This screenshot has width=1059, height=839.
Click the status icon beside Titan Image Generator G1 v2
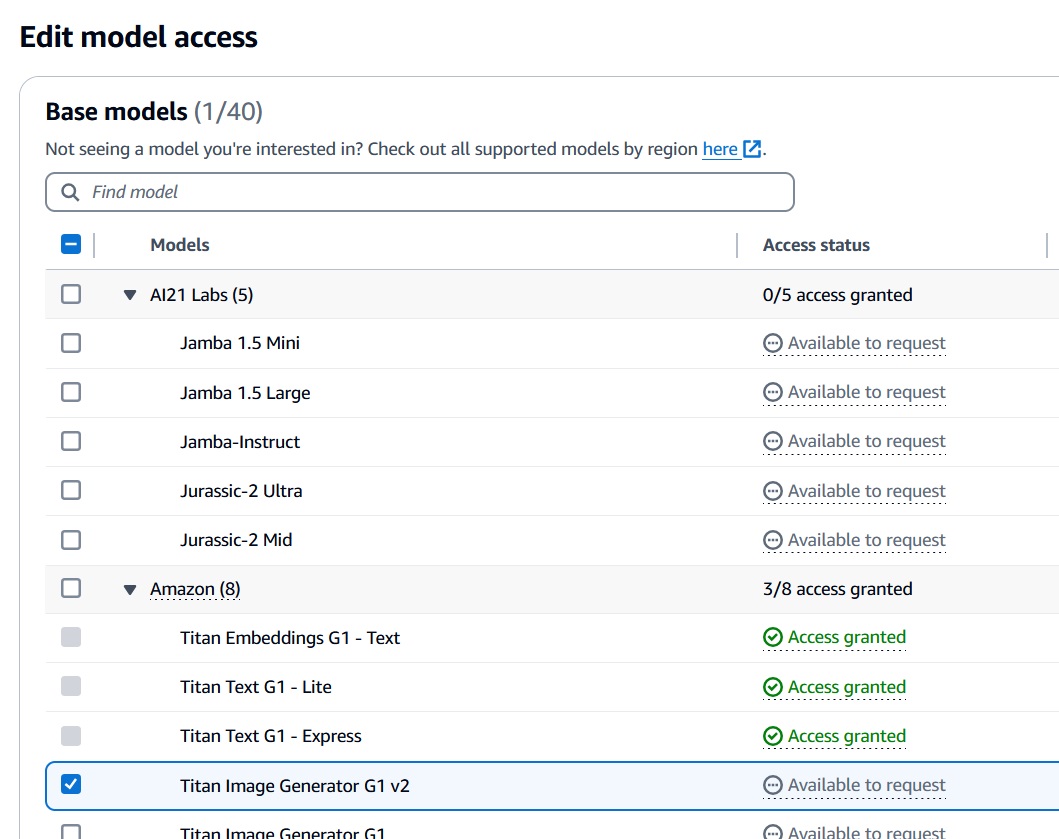772,785
